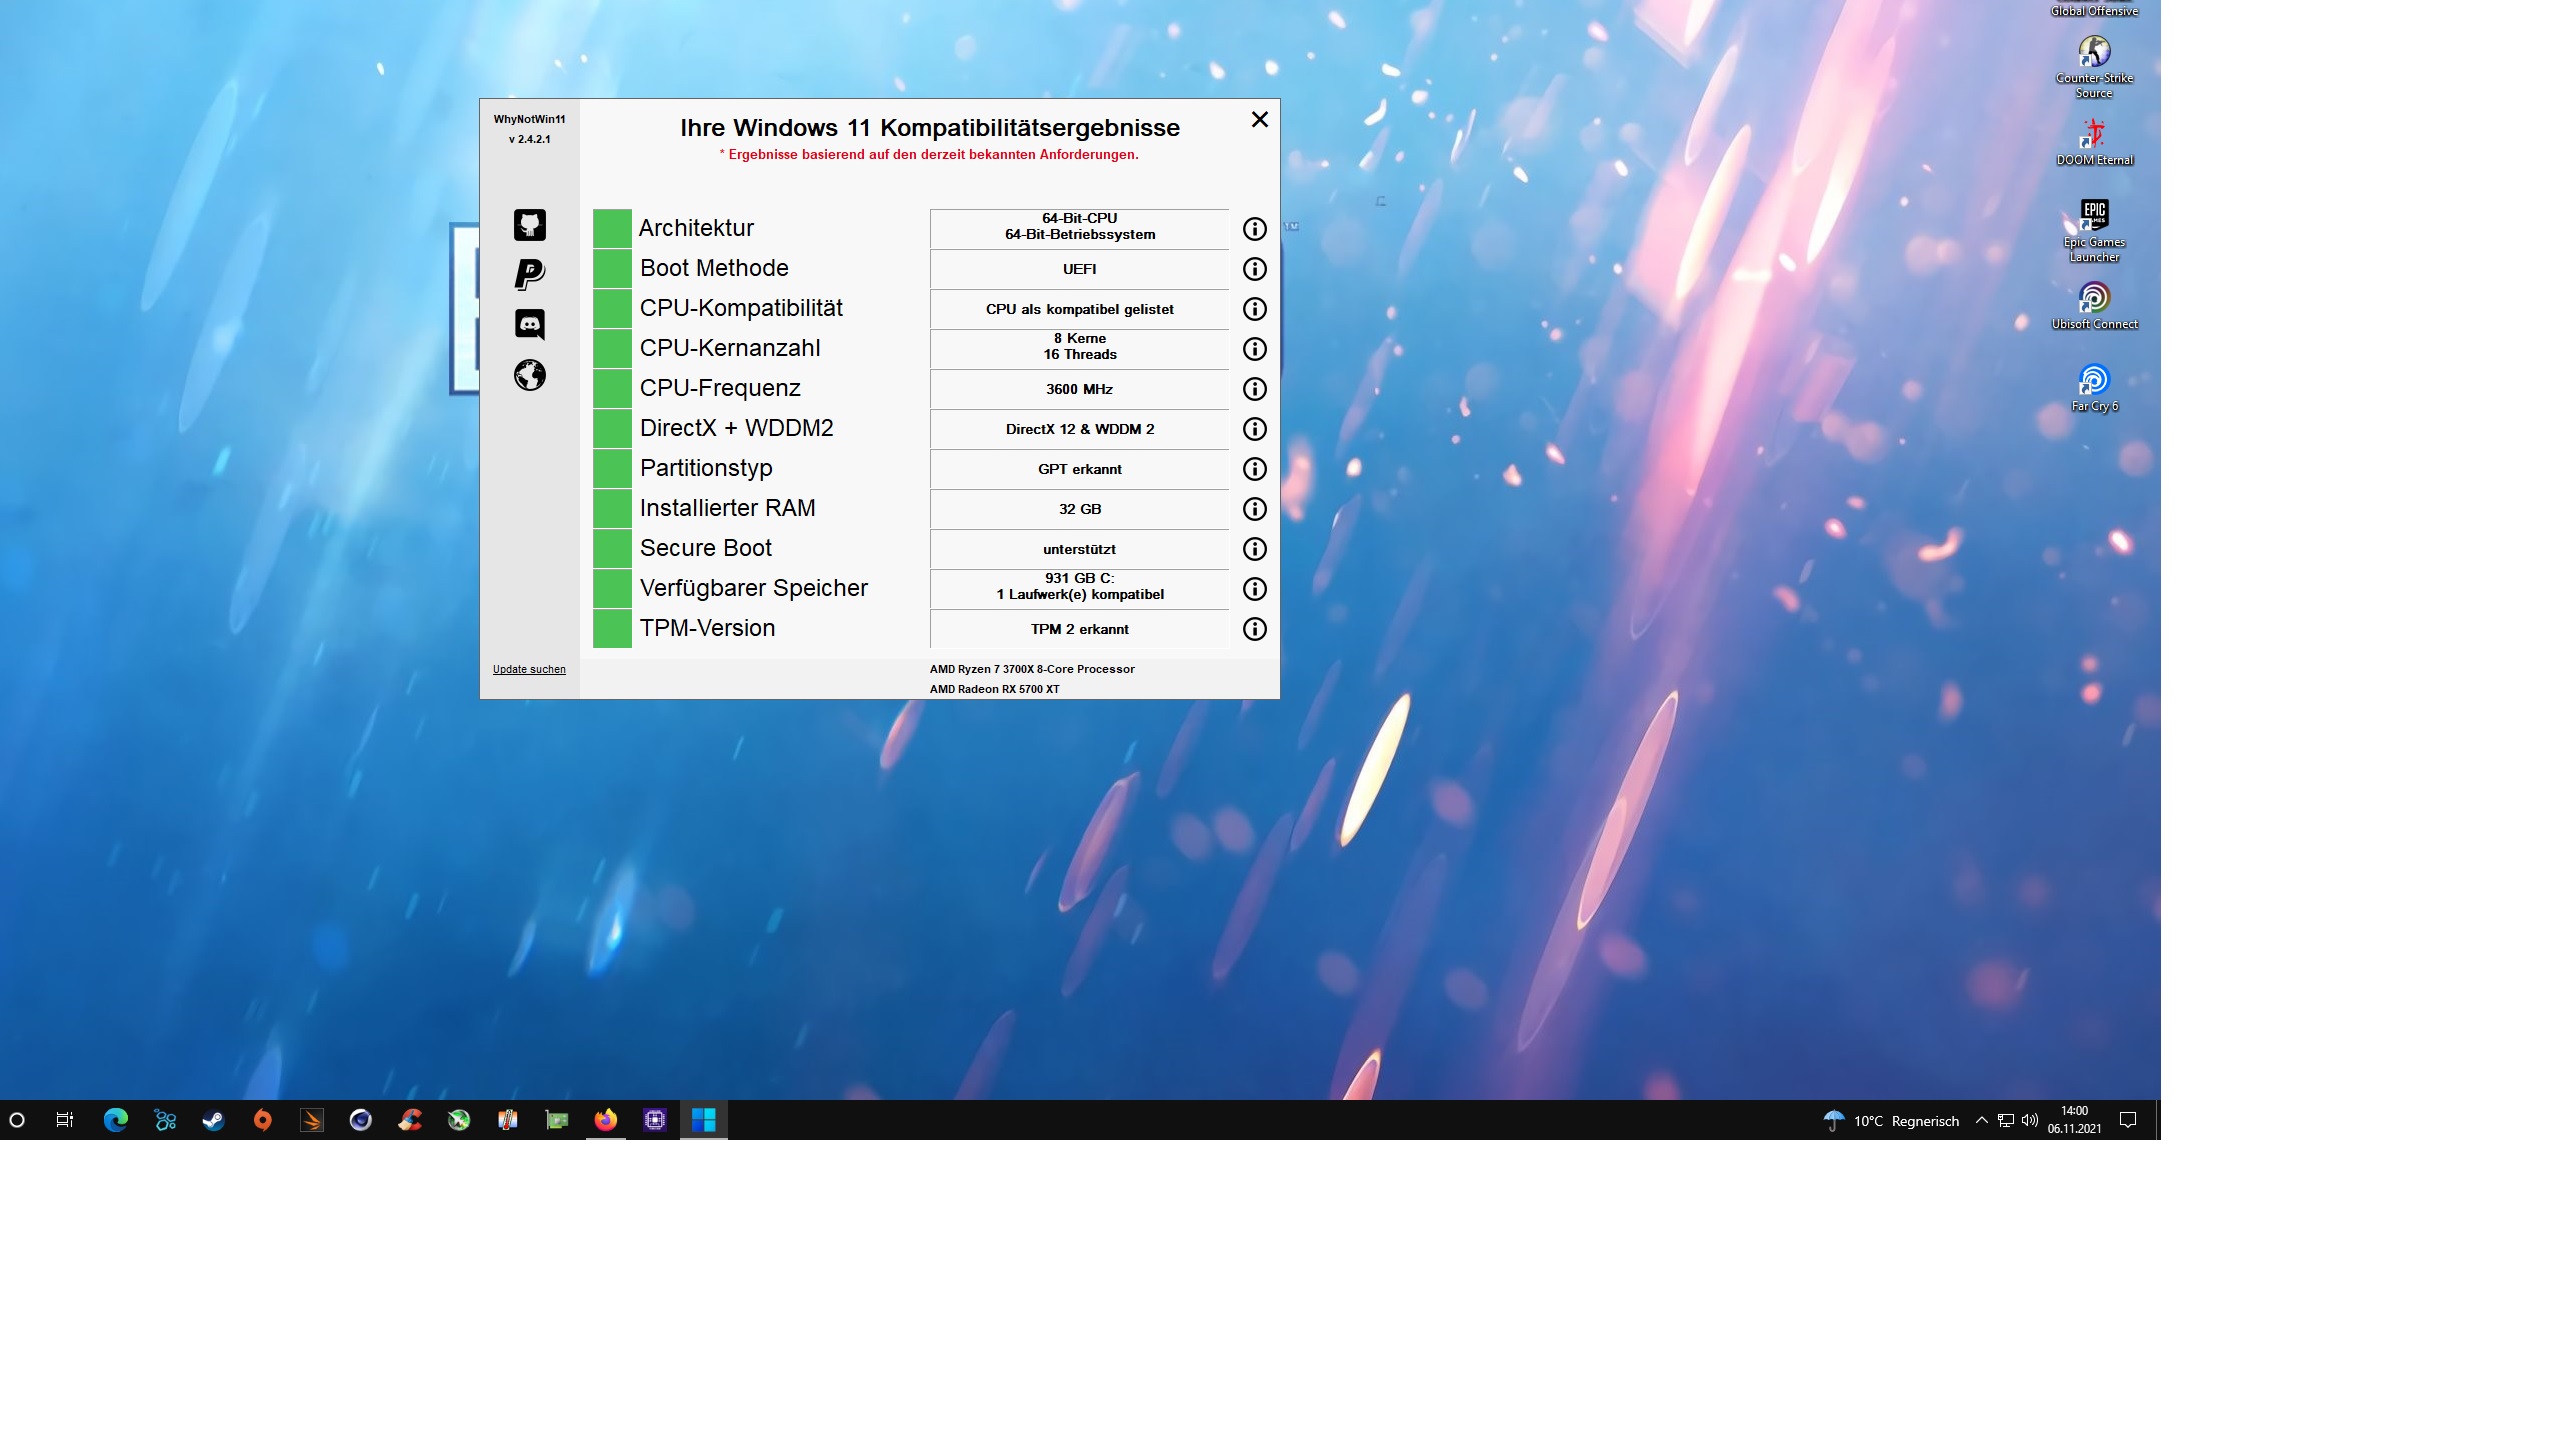Expand the hidden system tray icons
The image size is (2560, 1440).
click(1981, 1120)
